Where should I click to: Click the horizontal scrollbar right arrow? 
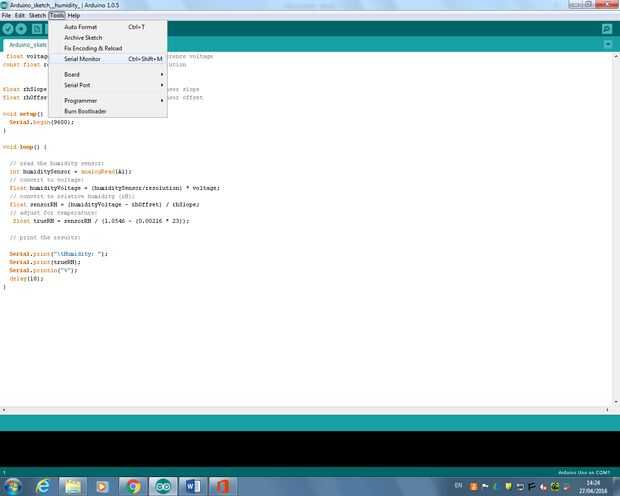click(x=607, y=410)
